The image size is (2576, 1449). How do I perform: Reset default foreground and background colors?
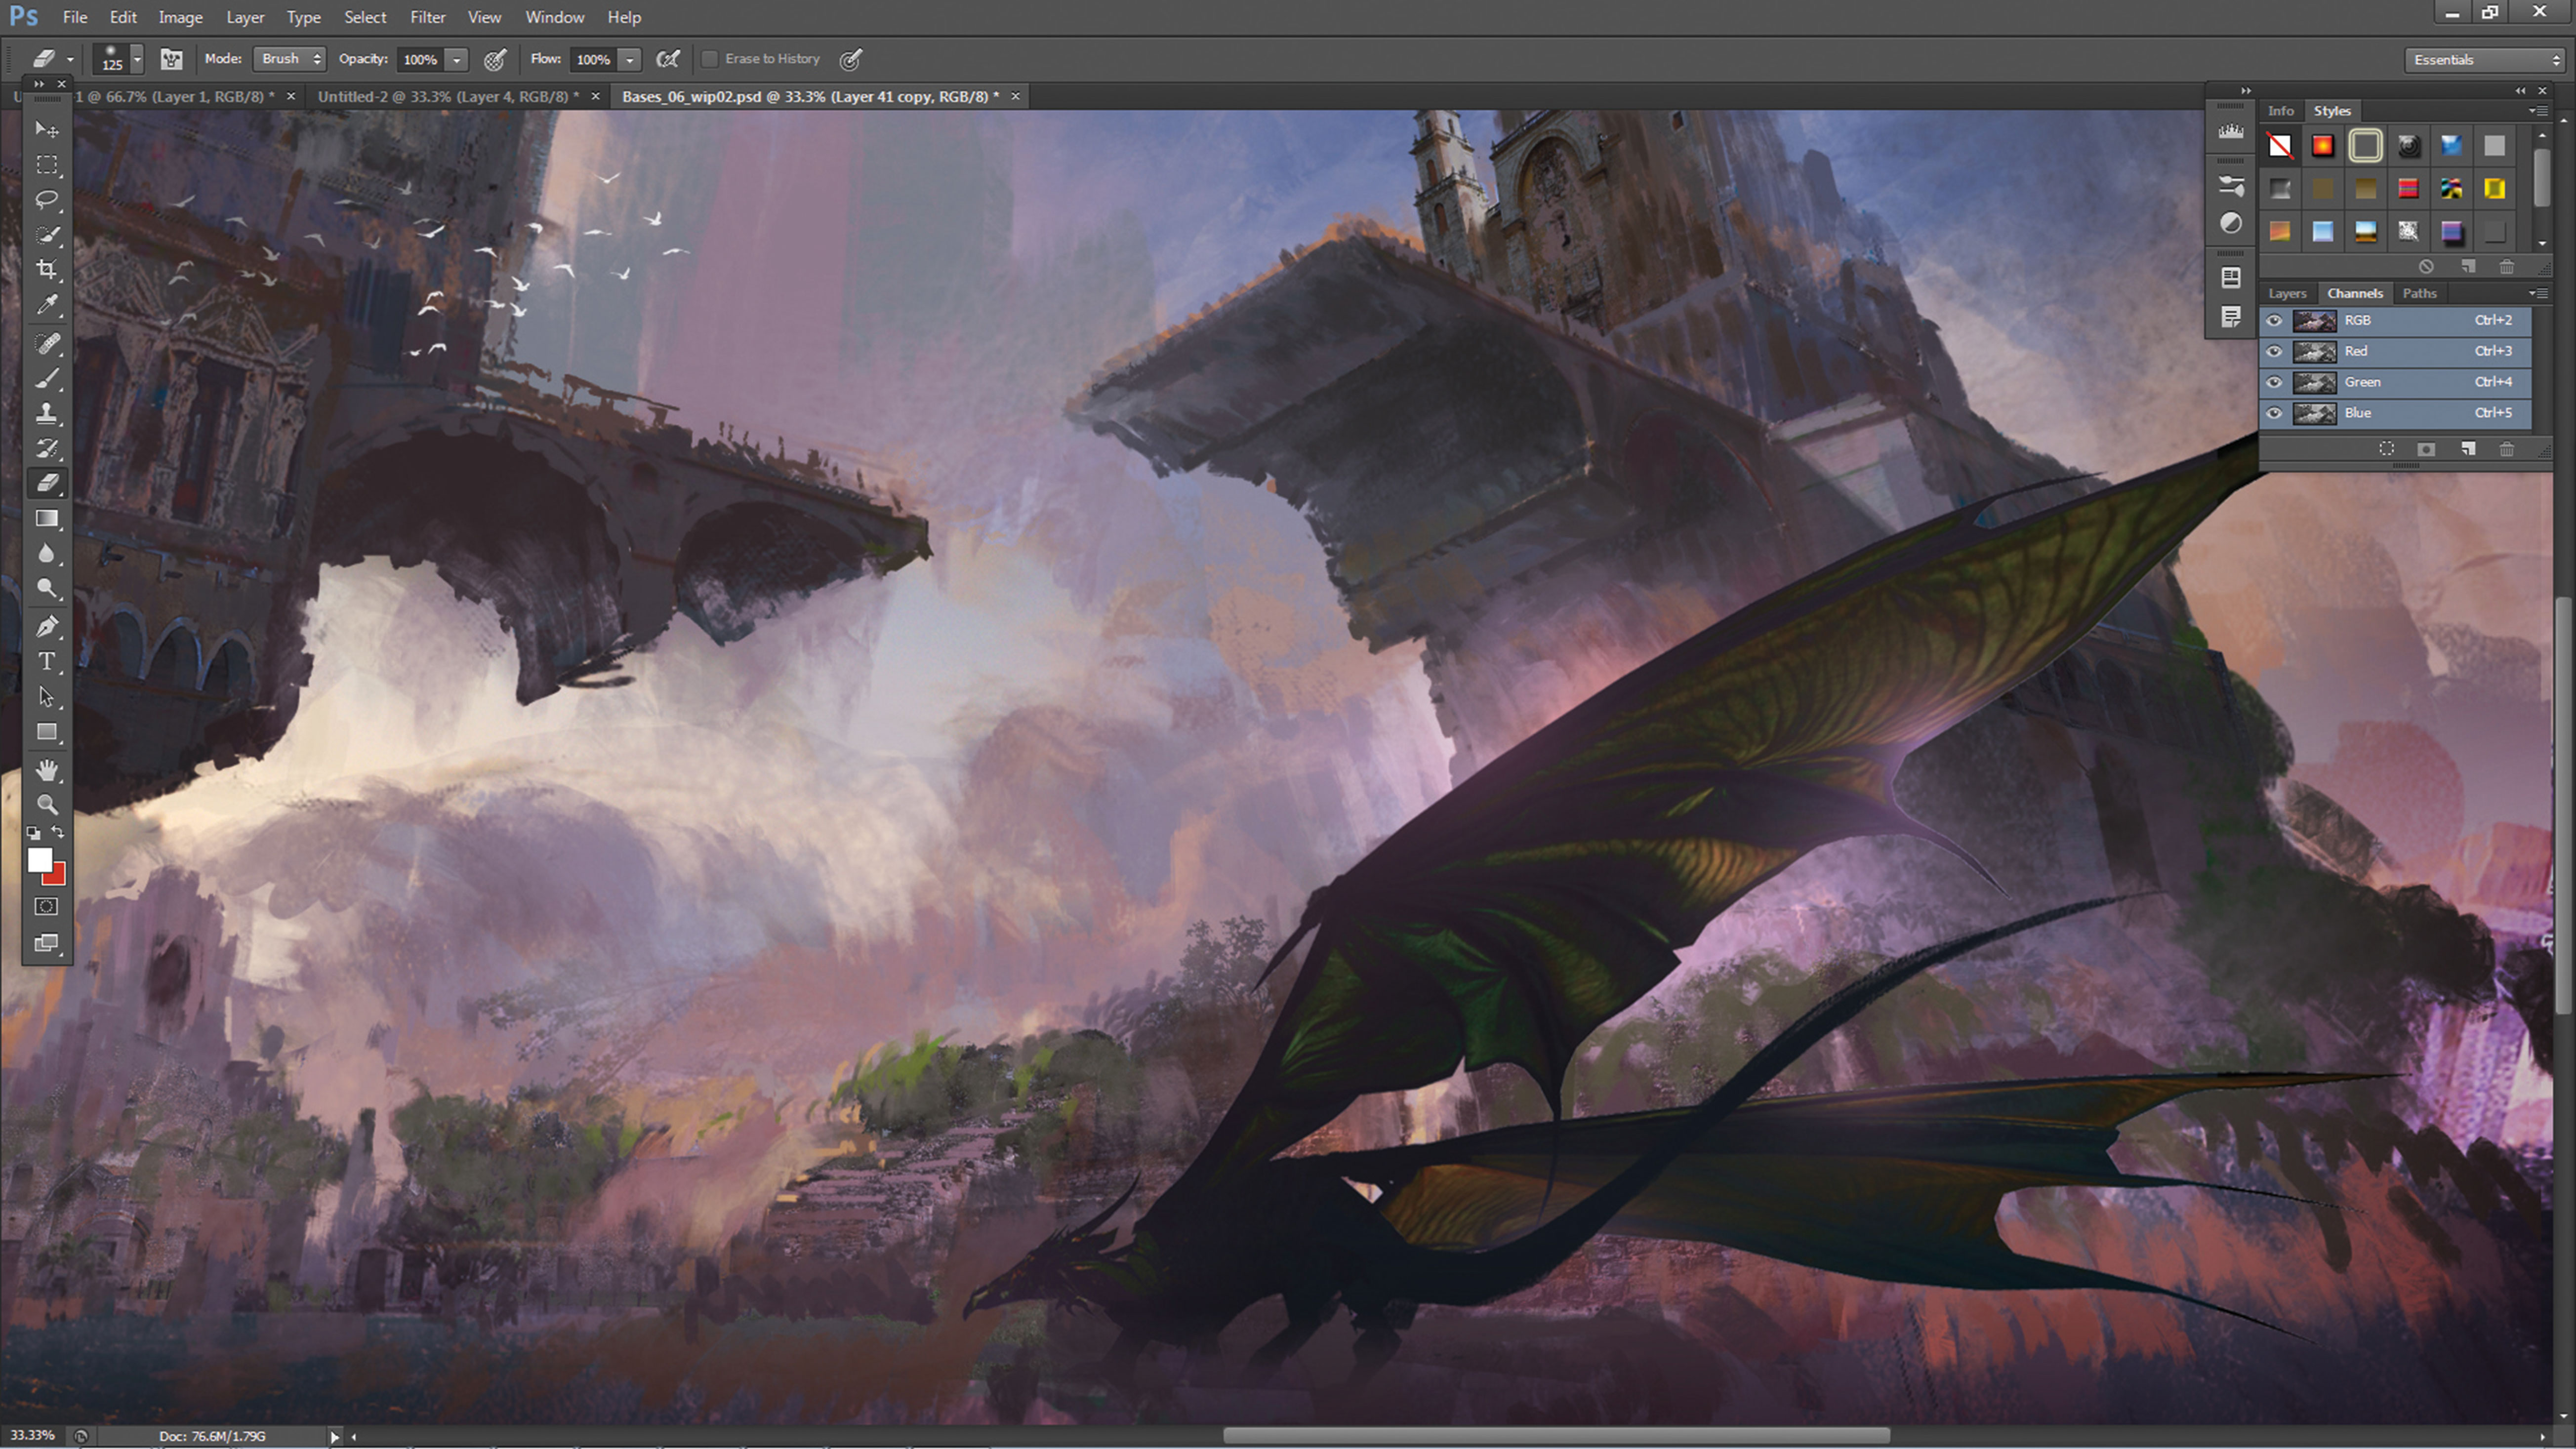coord(34,832)
